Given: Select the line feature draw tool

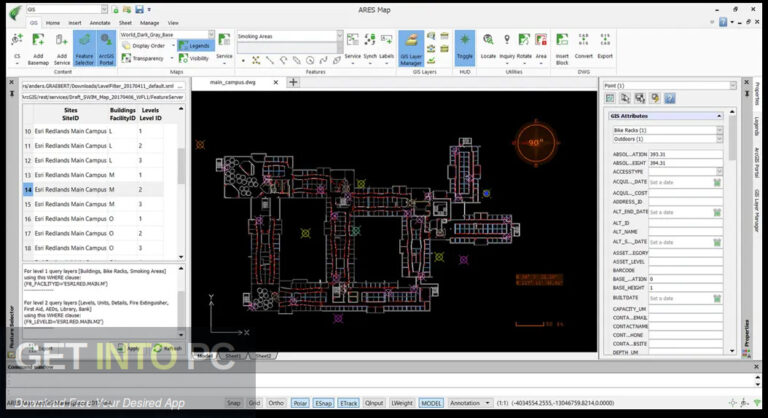Looking at the screenshot, I should tap(270, 60).
